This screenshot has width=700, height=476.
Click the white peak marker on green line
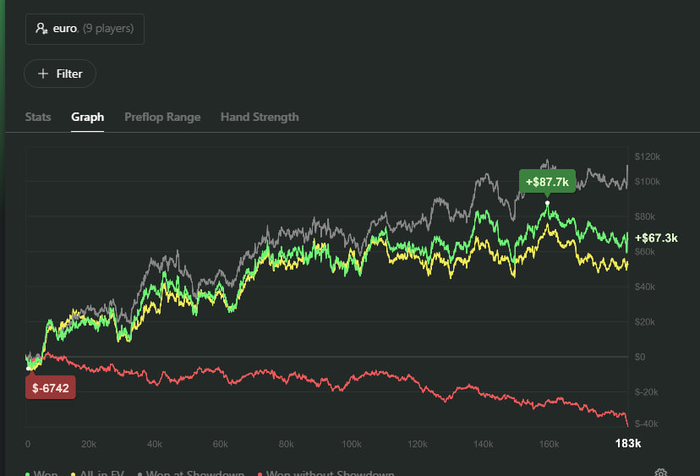point(547,203)
